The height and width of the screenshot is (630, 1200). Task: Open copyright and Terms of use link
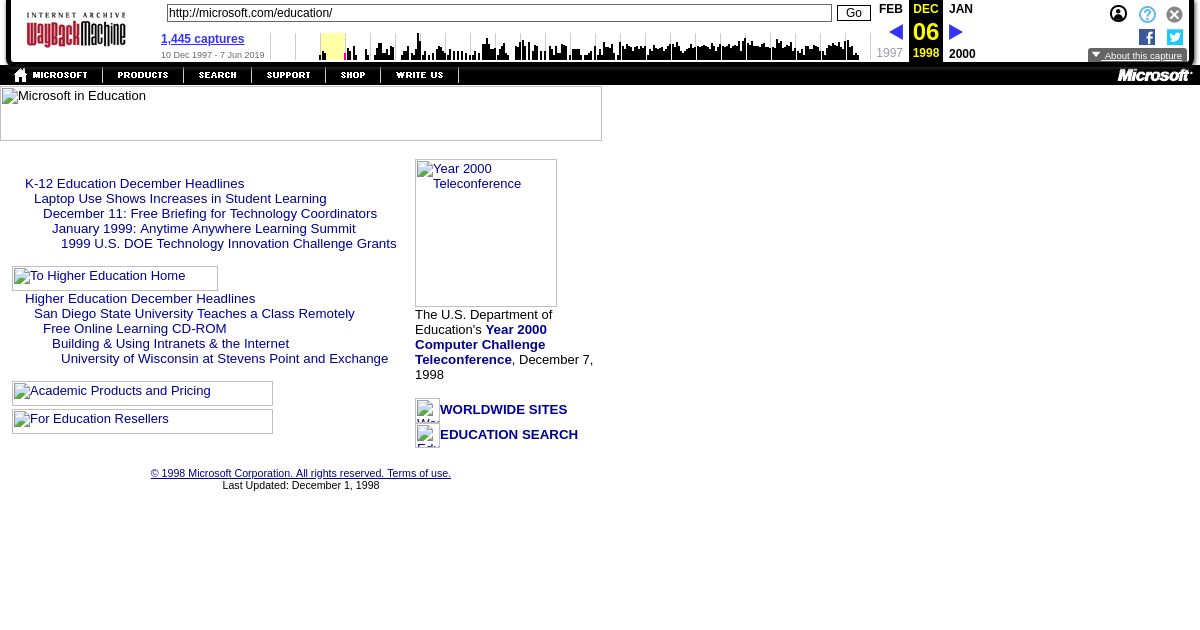click(x=301, y=474)
